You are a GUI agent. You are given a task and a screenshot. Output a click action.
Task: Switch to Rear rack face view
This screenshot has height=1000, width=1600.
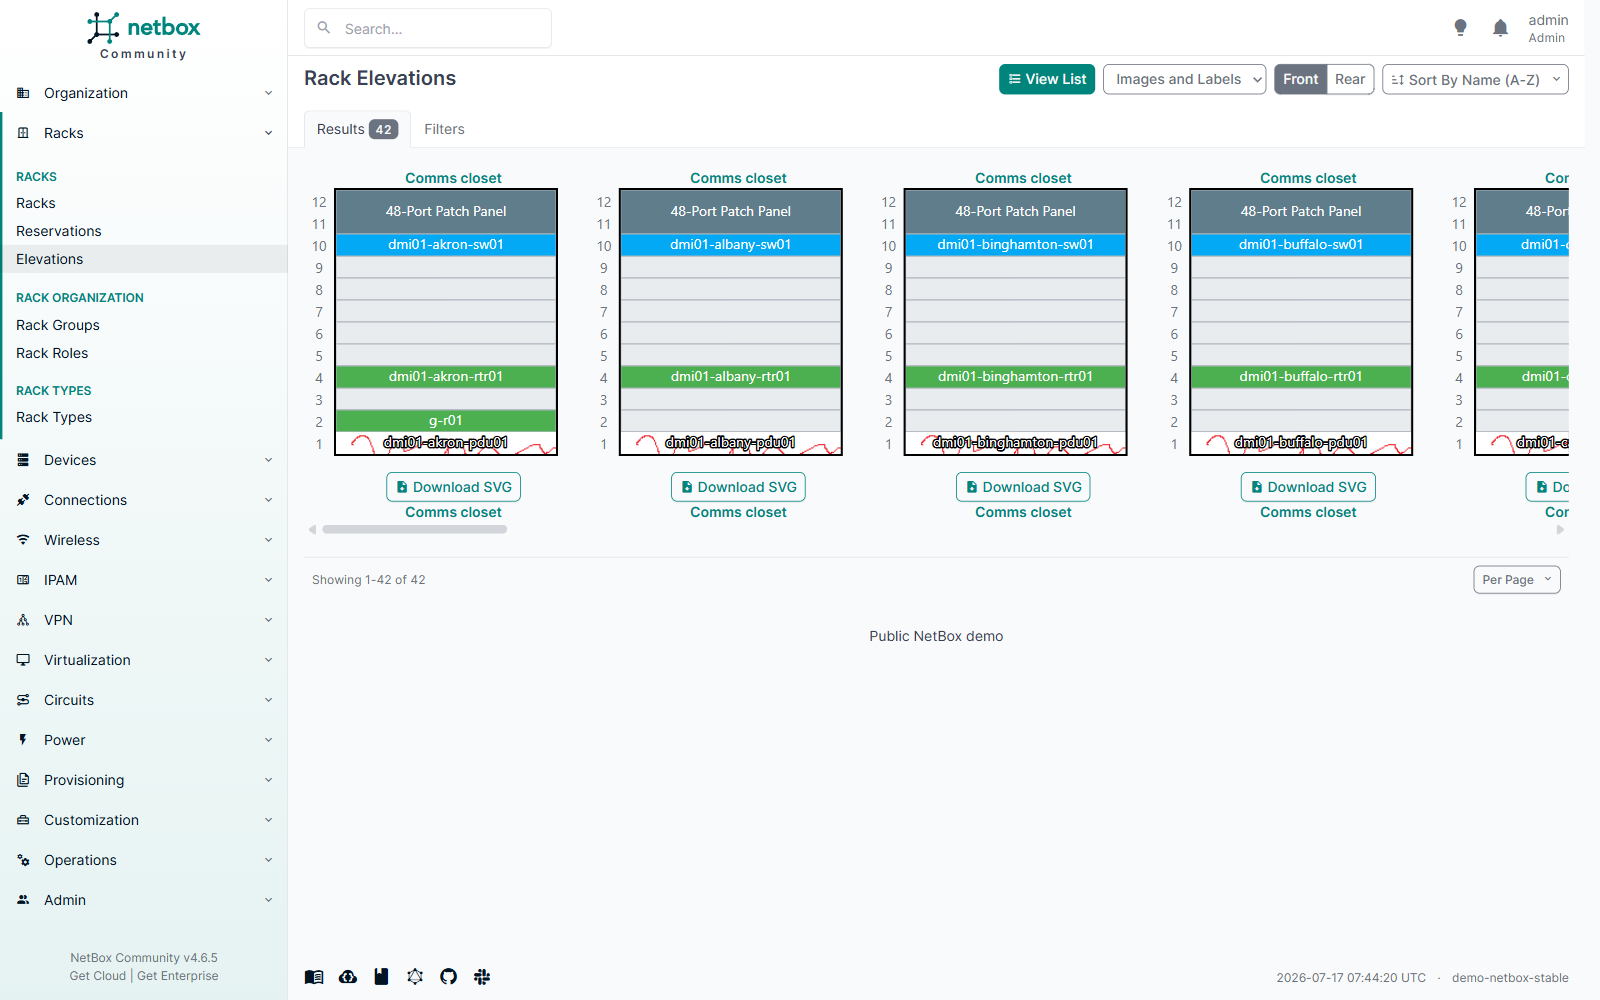[1350, 79]
